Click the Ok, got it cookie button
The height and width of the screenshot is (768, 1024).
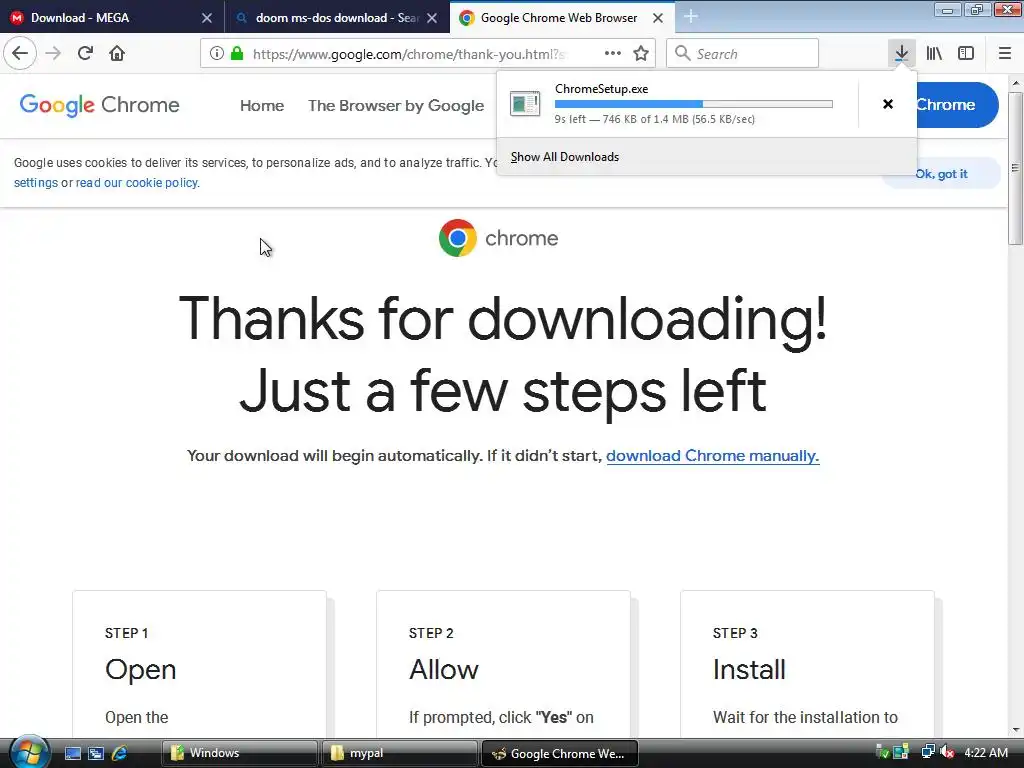point(941,174)
